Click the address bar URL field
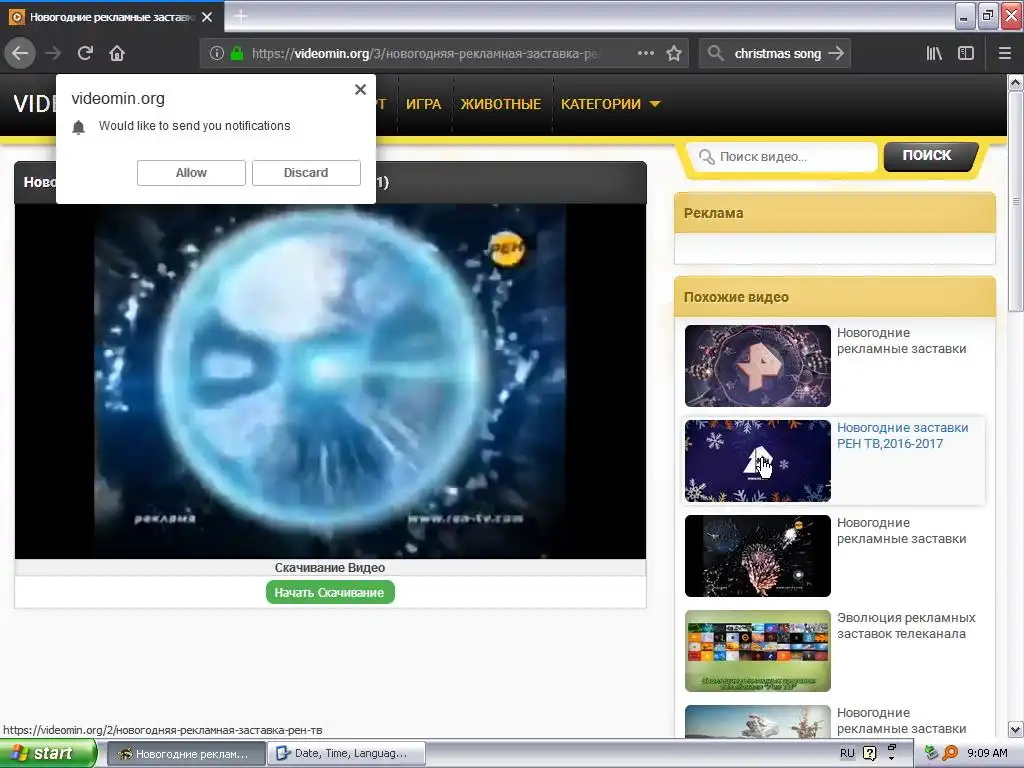The height and width of the screenshot is (768, 1024). (424, 54)
